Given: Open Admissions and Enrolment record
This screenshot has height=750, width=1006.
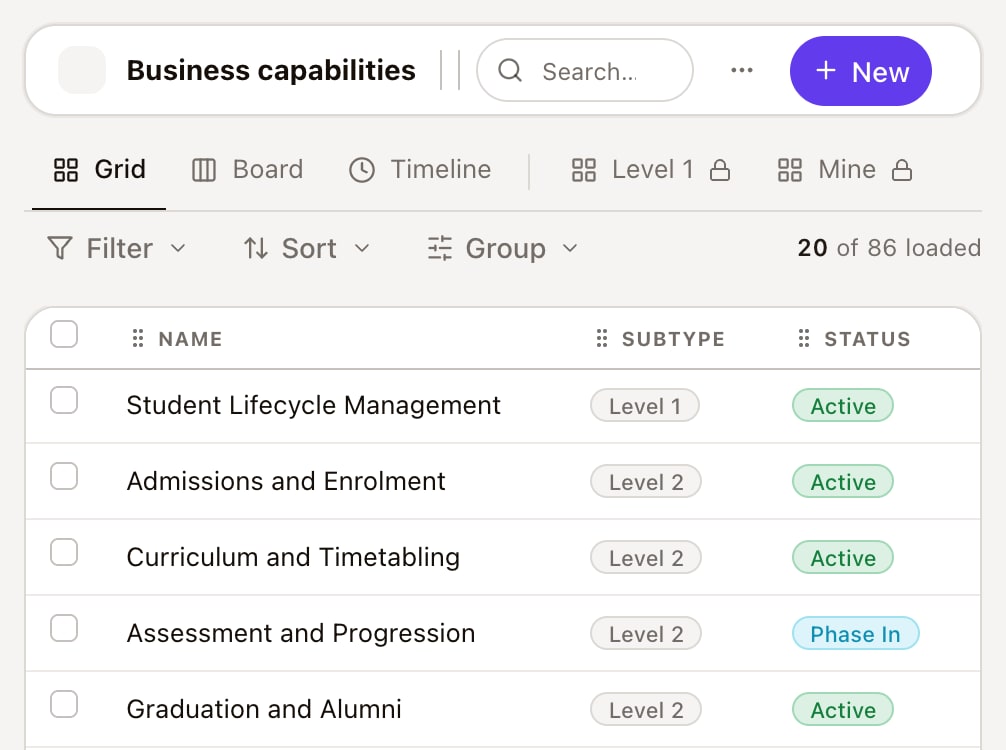Looking at the screenshot, I should pos(286,481).
